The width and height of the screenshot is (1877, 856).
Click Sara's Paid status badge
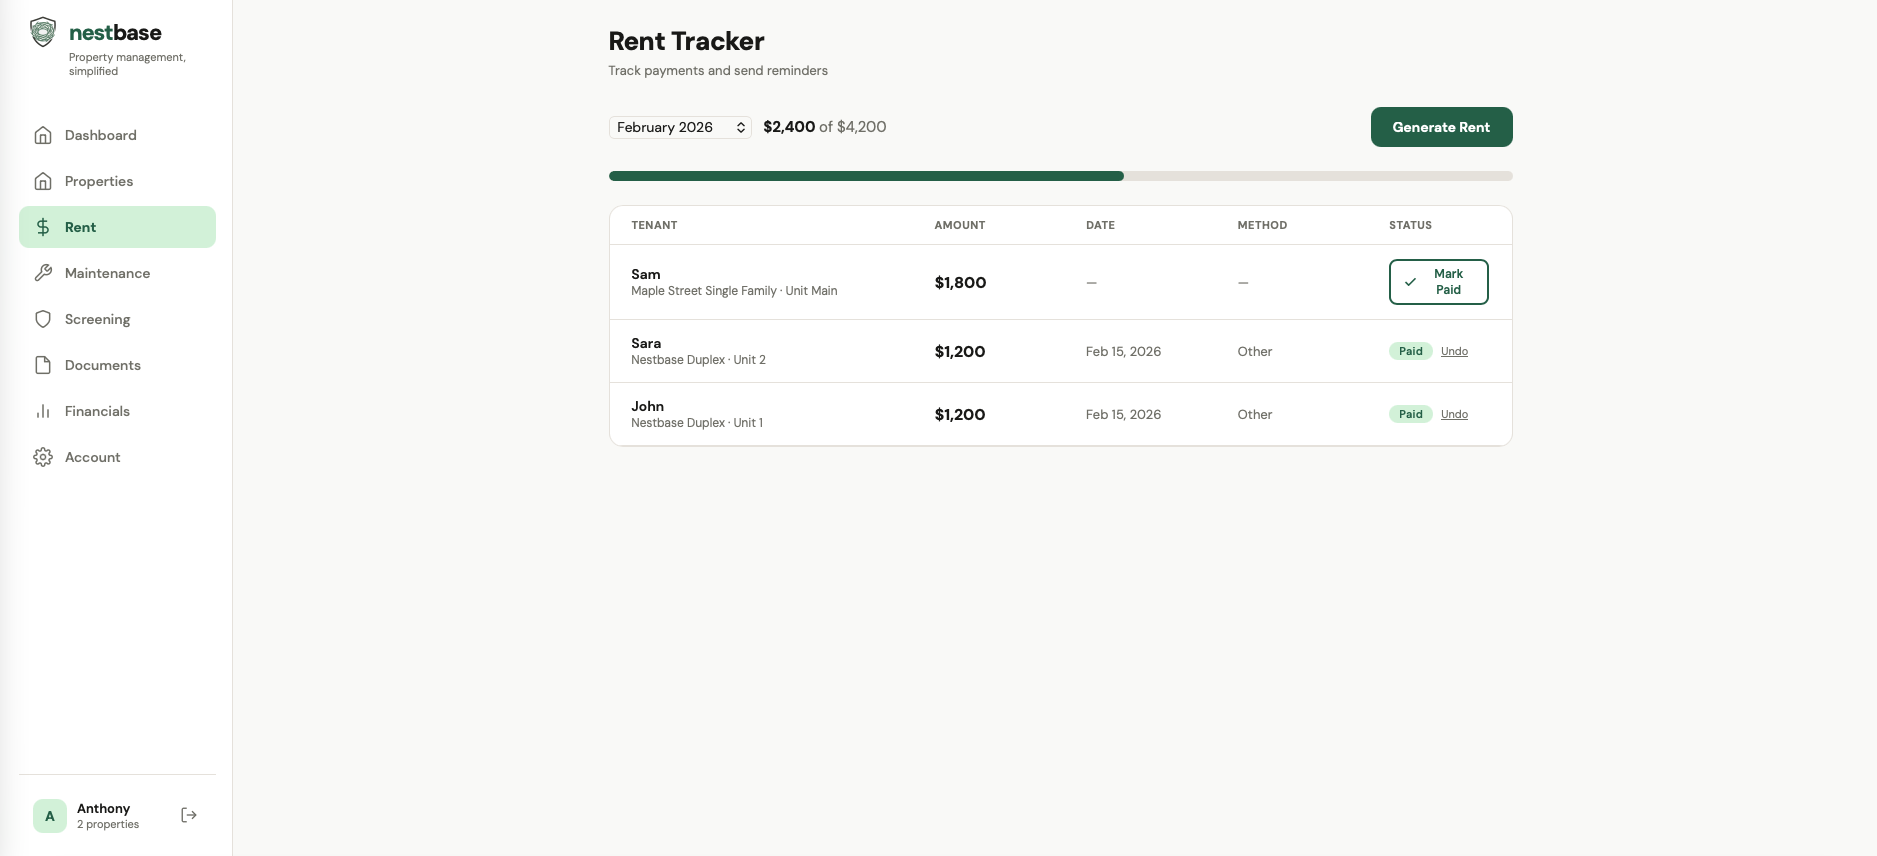click(x=1410, y=351)
